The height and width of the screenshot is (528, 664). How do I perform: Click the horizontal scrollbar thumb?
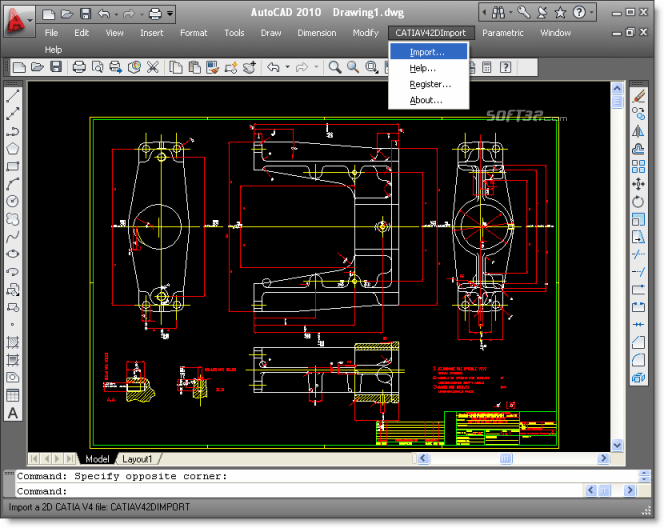click(x=506, y=459)
